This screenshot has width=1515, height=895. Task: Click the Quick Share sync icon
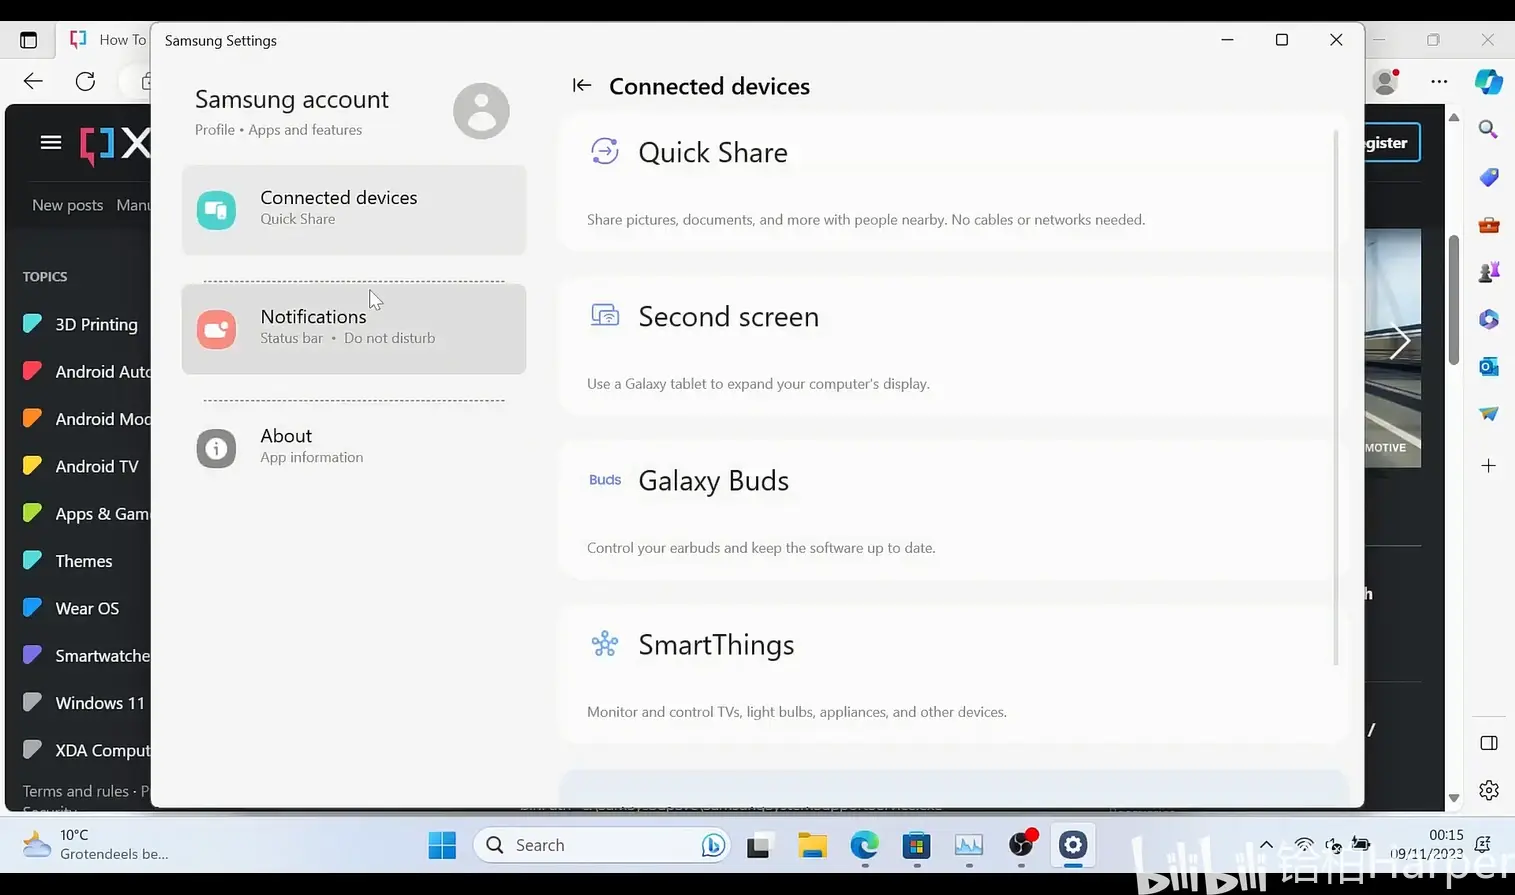[605, 151]
